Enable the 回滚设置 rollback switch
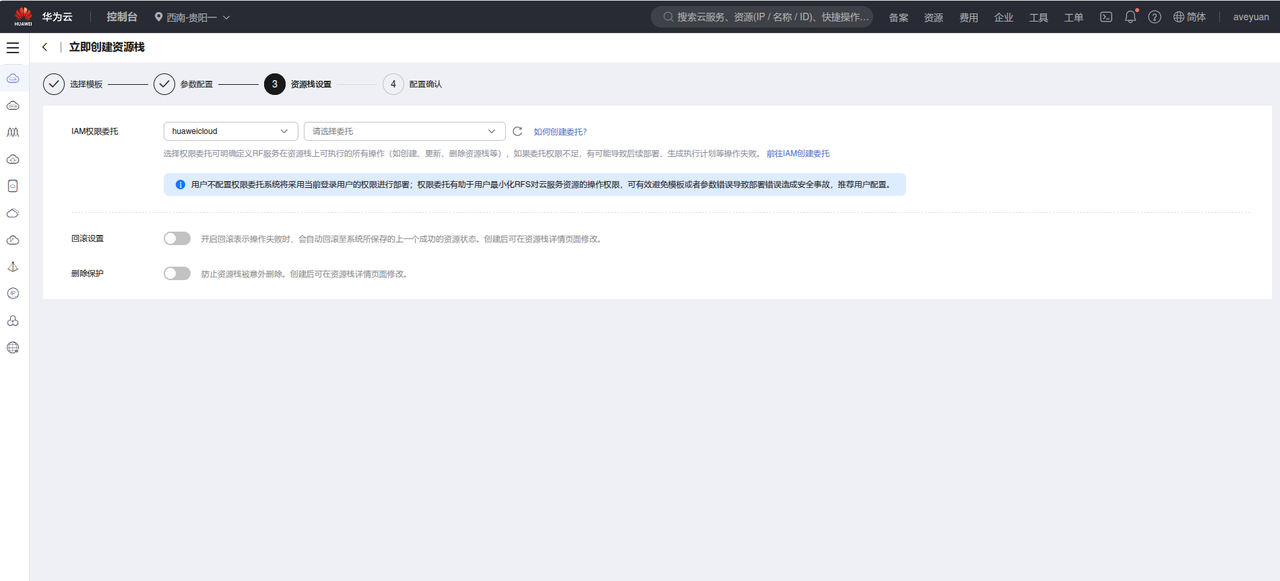Viewport: 1280px width, 581px height. tap(177, 239)
